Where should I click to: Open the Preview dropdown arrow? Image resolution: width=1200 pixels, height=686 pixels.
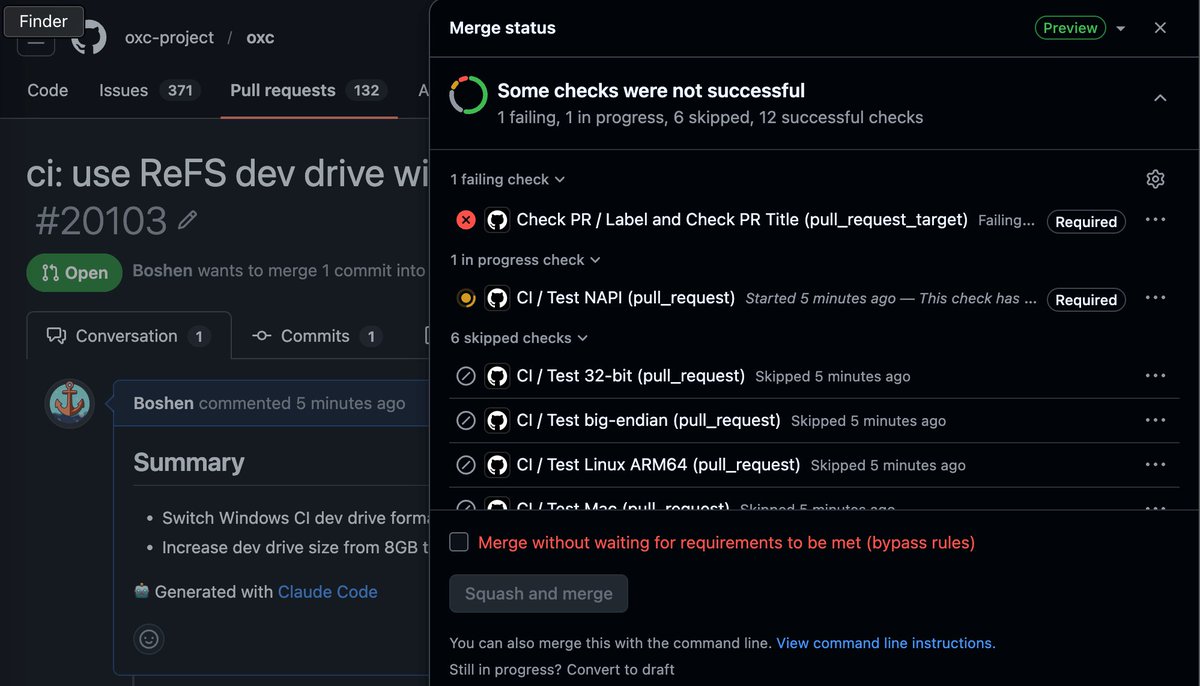[x=1121, y=29]
